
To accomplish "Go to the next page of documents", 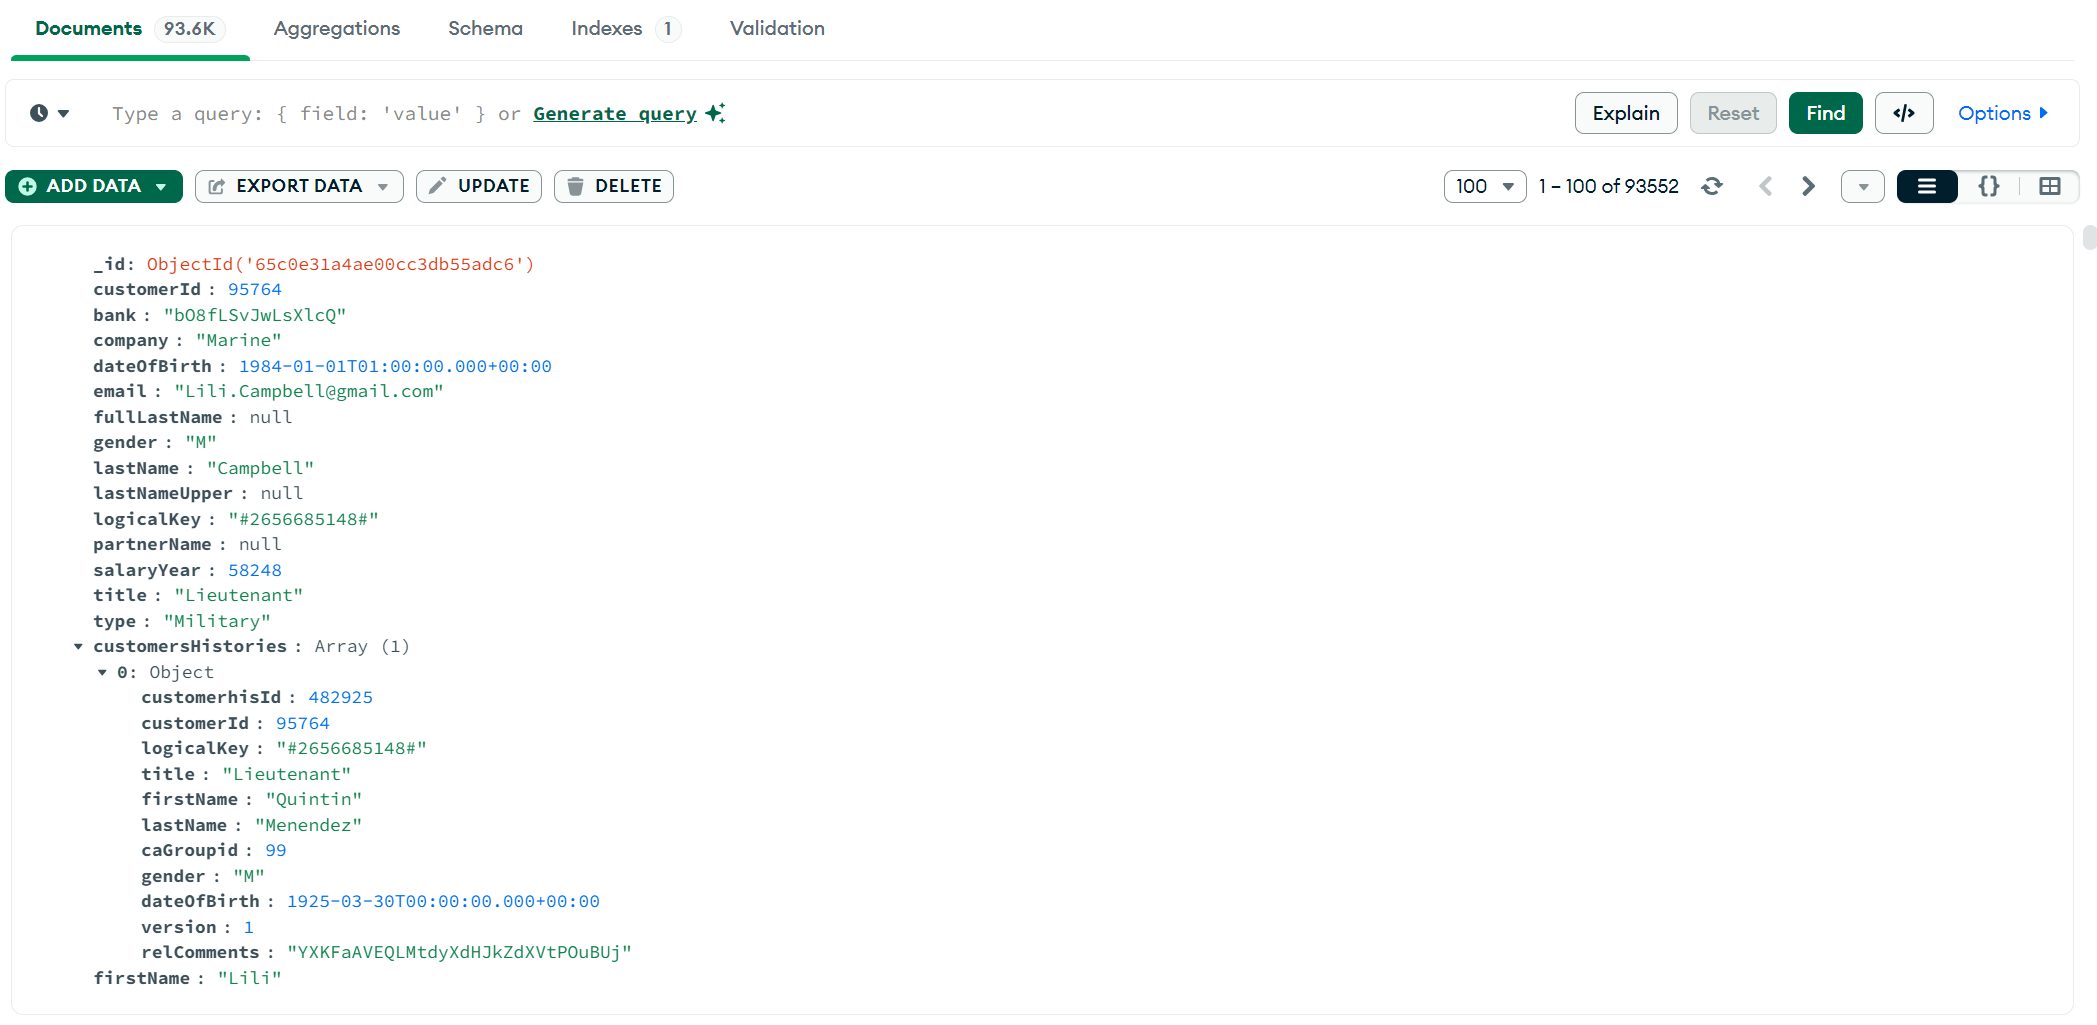I will (x=1808, y=186).
